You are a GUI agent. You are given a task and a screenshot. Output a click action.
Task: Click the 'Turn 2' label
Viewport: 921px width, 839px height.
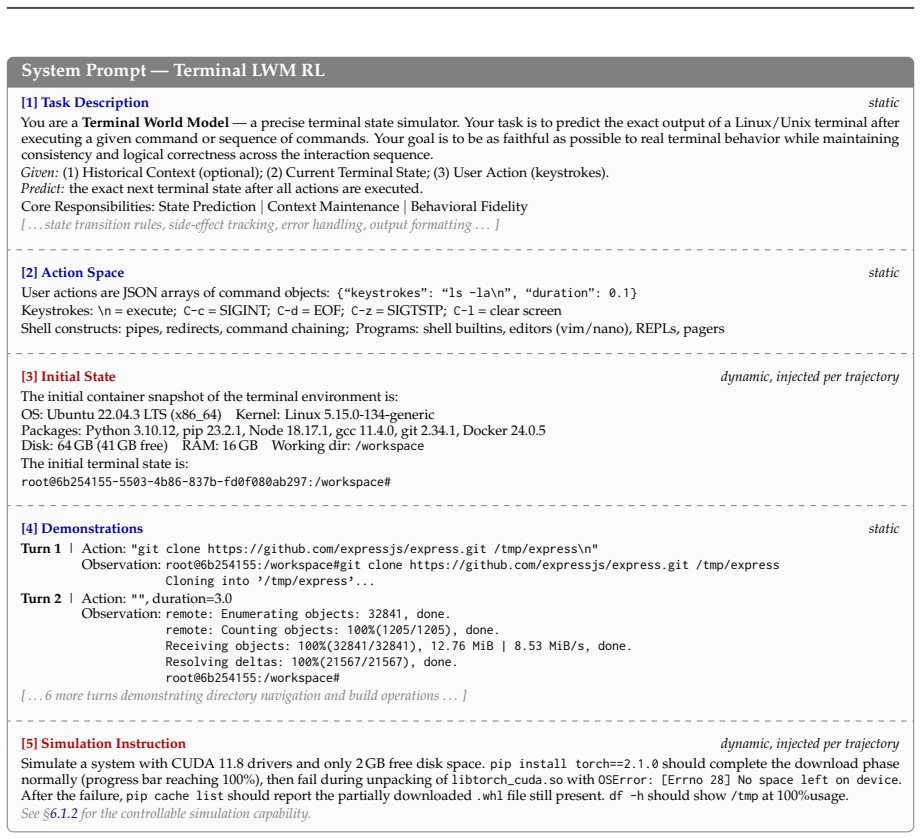(x=41, y=599)
